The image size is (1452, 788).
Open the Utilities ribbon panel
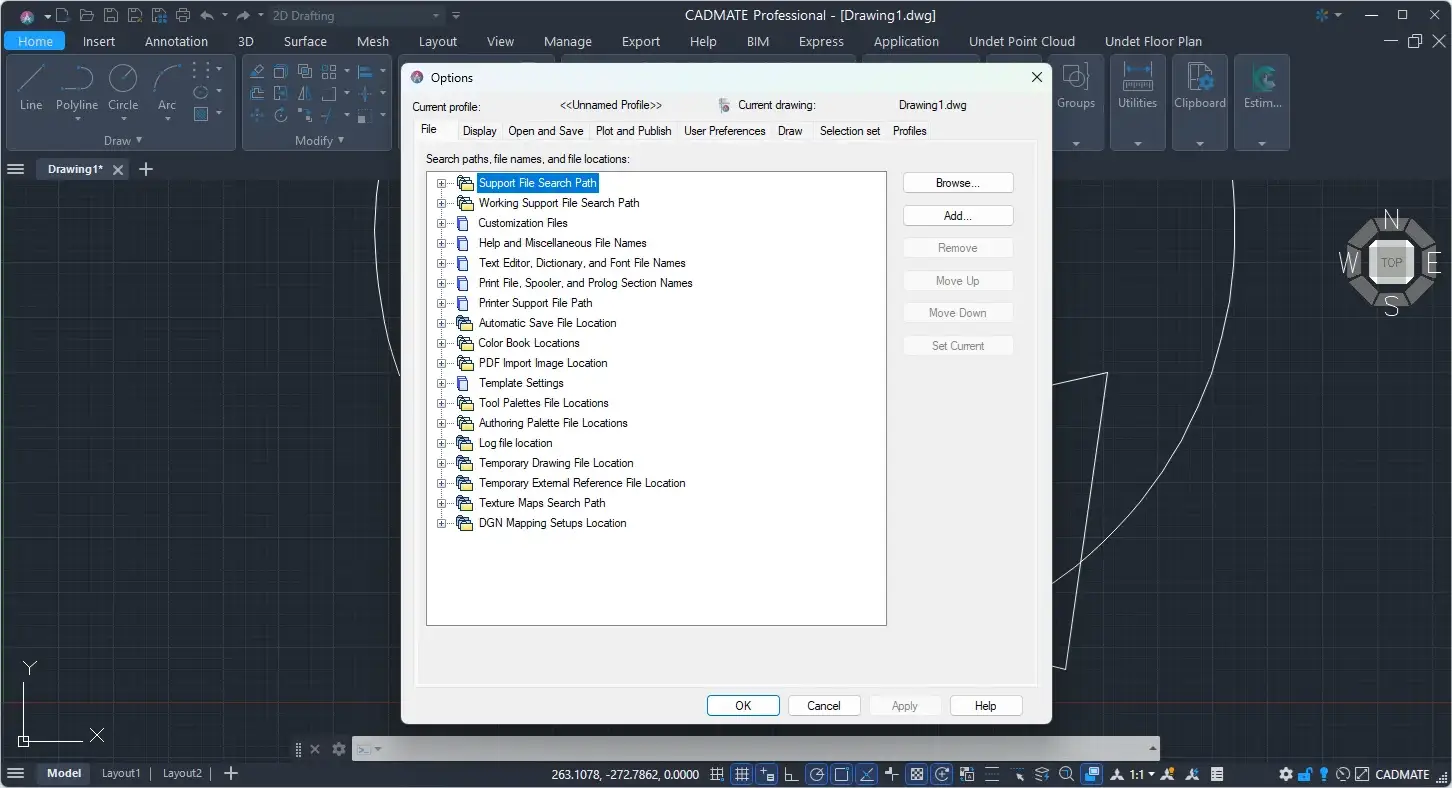point(1137,102)
